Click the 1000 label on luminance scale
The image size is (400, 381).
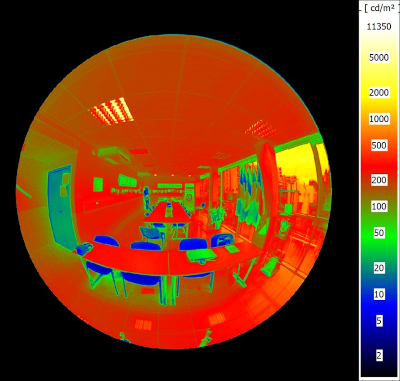[x=379, y=119]
